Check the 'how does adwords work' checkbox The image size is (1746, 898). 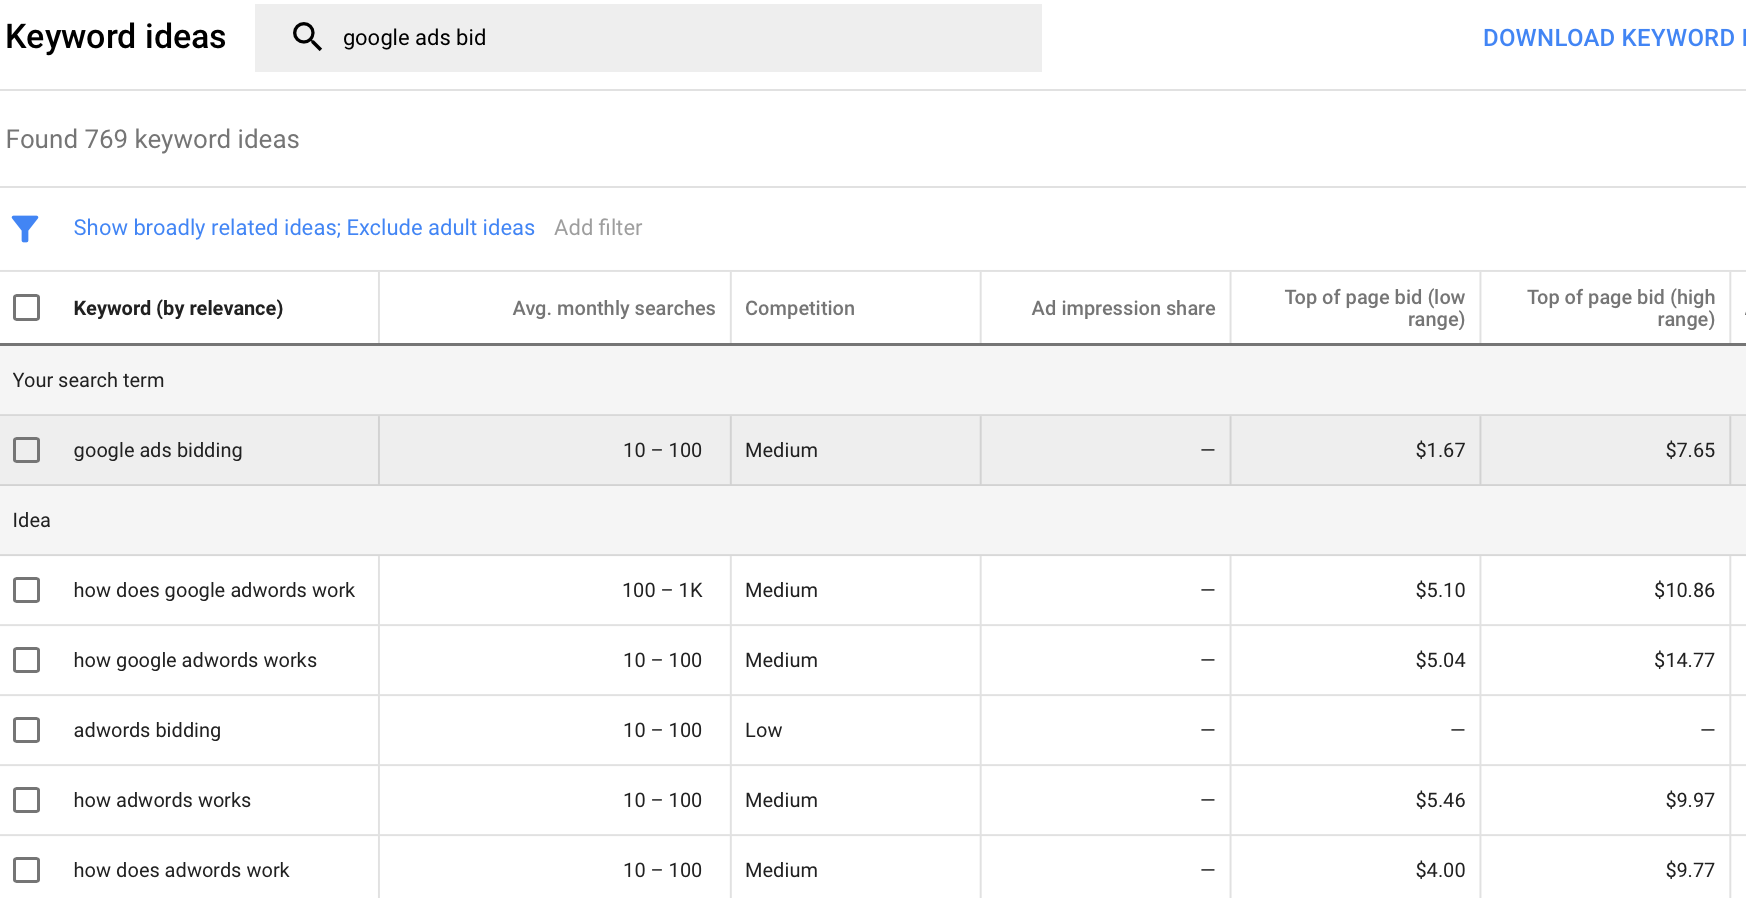coord(27,870)
